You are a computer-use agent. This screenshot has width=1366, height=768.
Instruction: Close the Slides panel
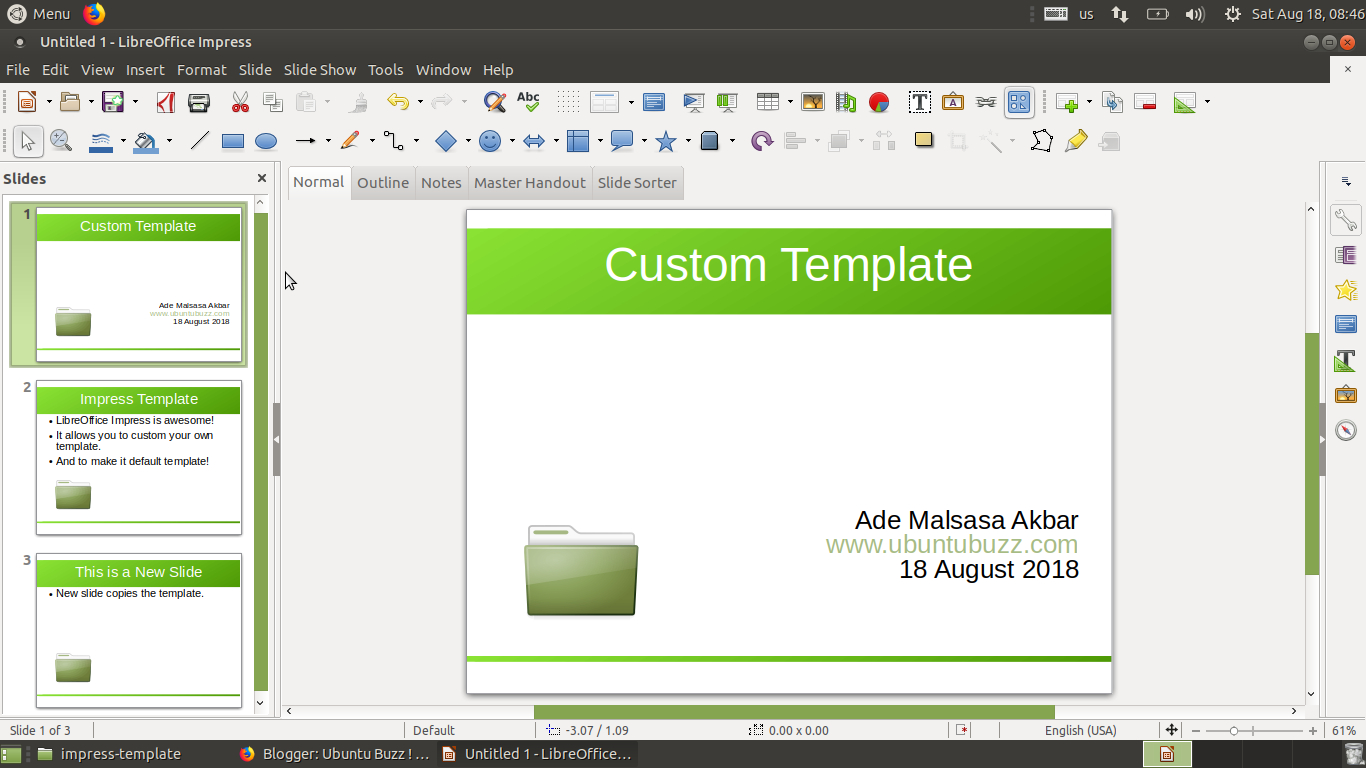(262, 178)
